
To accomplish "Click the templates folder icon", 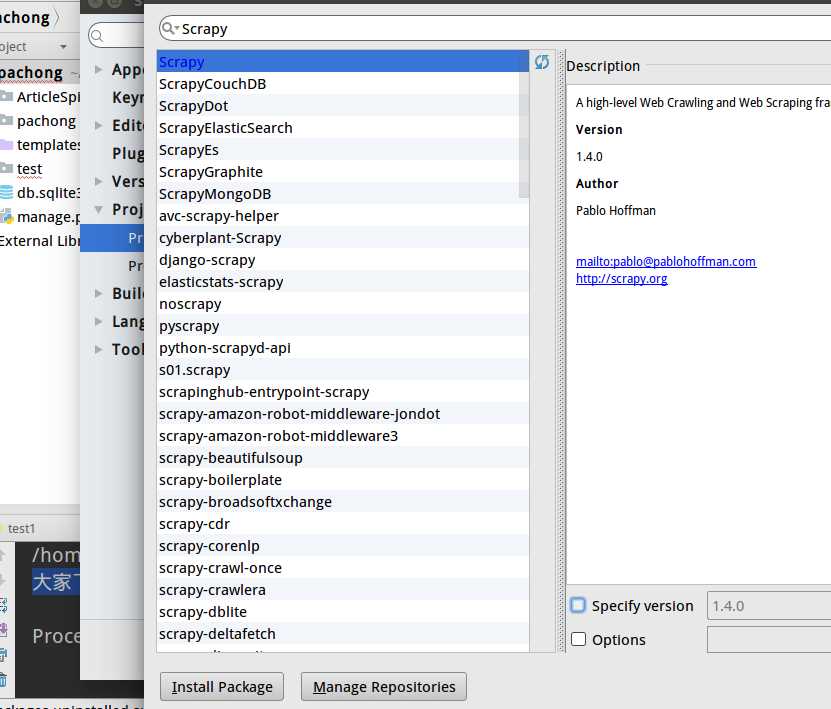I will click(x=6, y=144).
